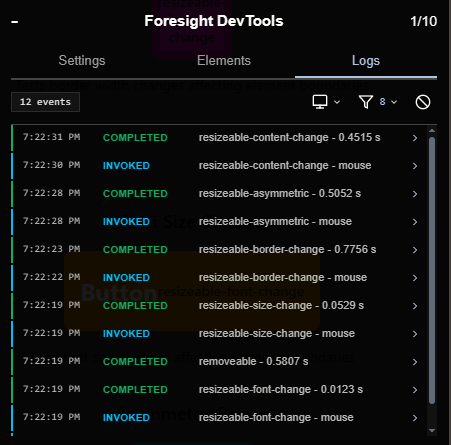Click the logs scrollbar up arrow
Viewport: 451px width, 445px height.
point(432,131)
